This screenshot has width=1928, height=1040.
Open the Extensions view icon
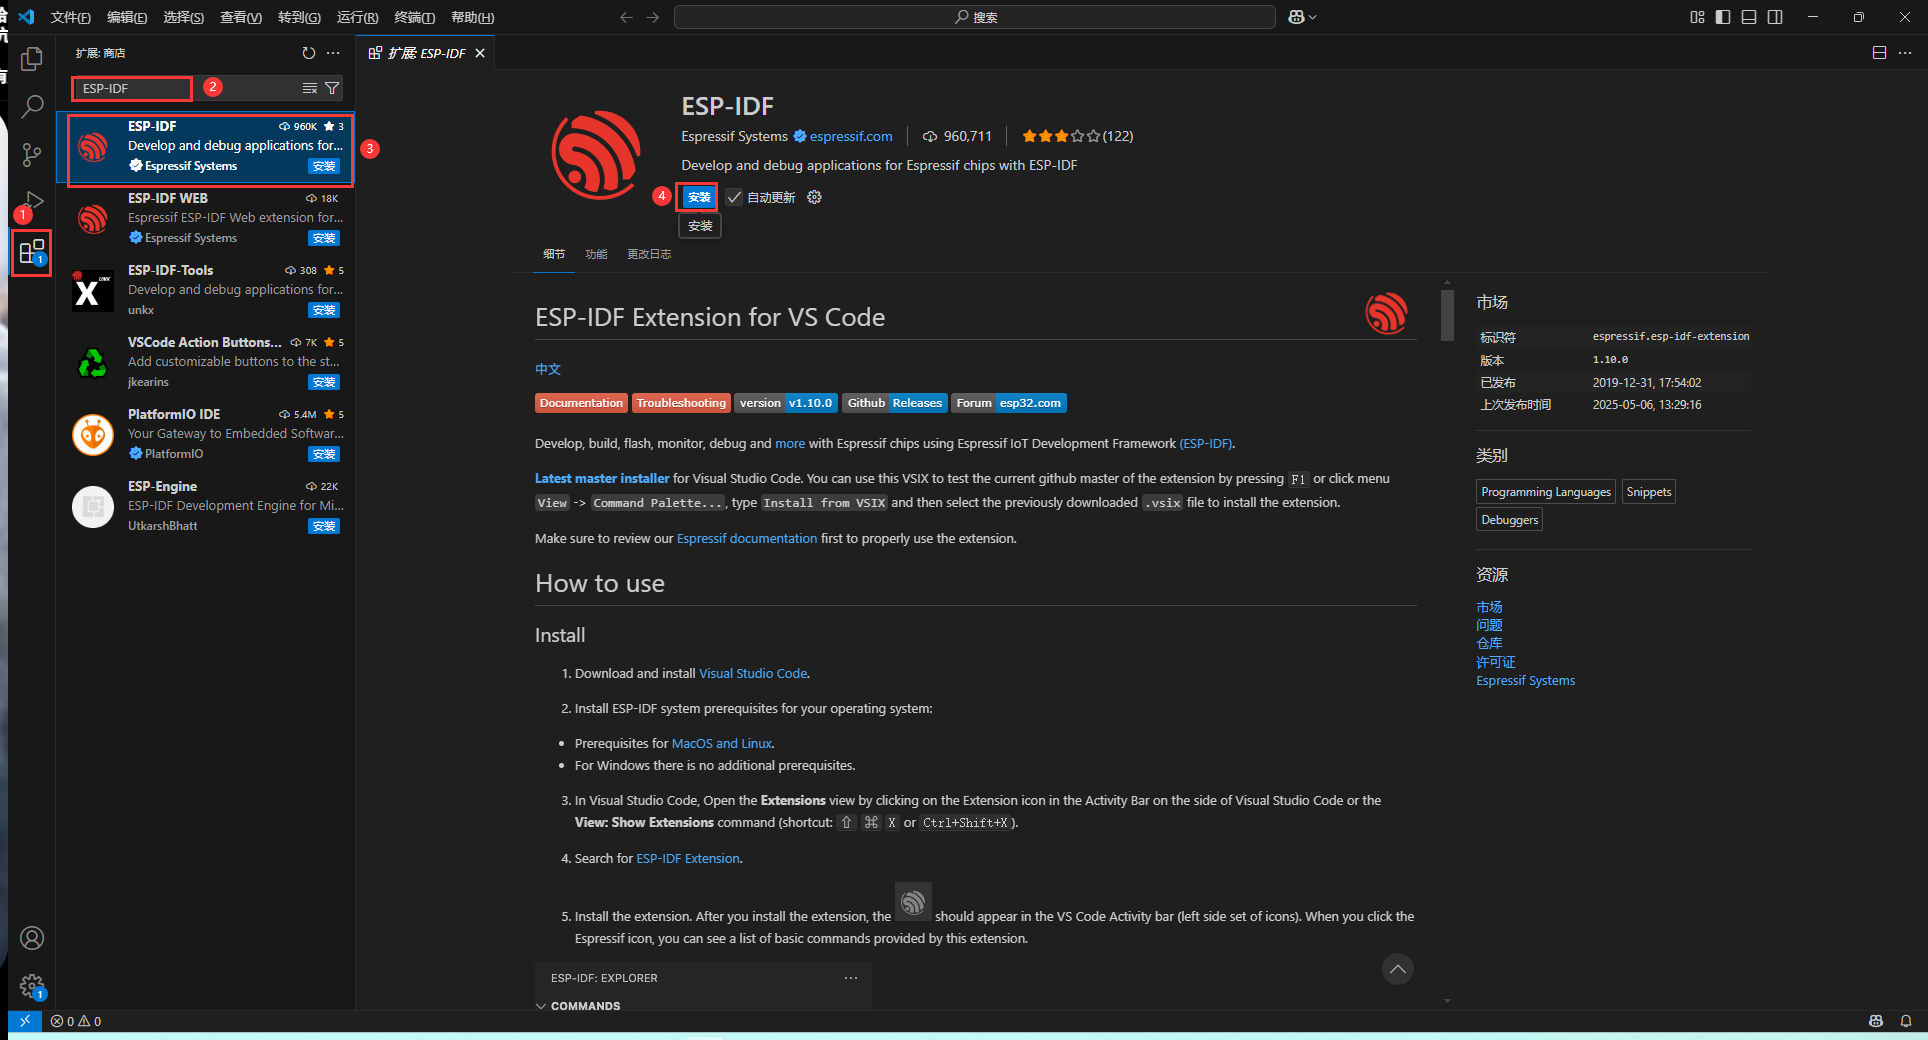pos(32,251)
